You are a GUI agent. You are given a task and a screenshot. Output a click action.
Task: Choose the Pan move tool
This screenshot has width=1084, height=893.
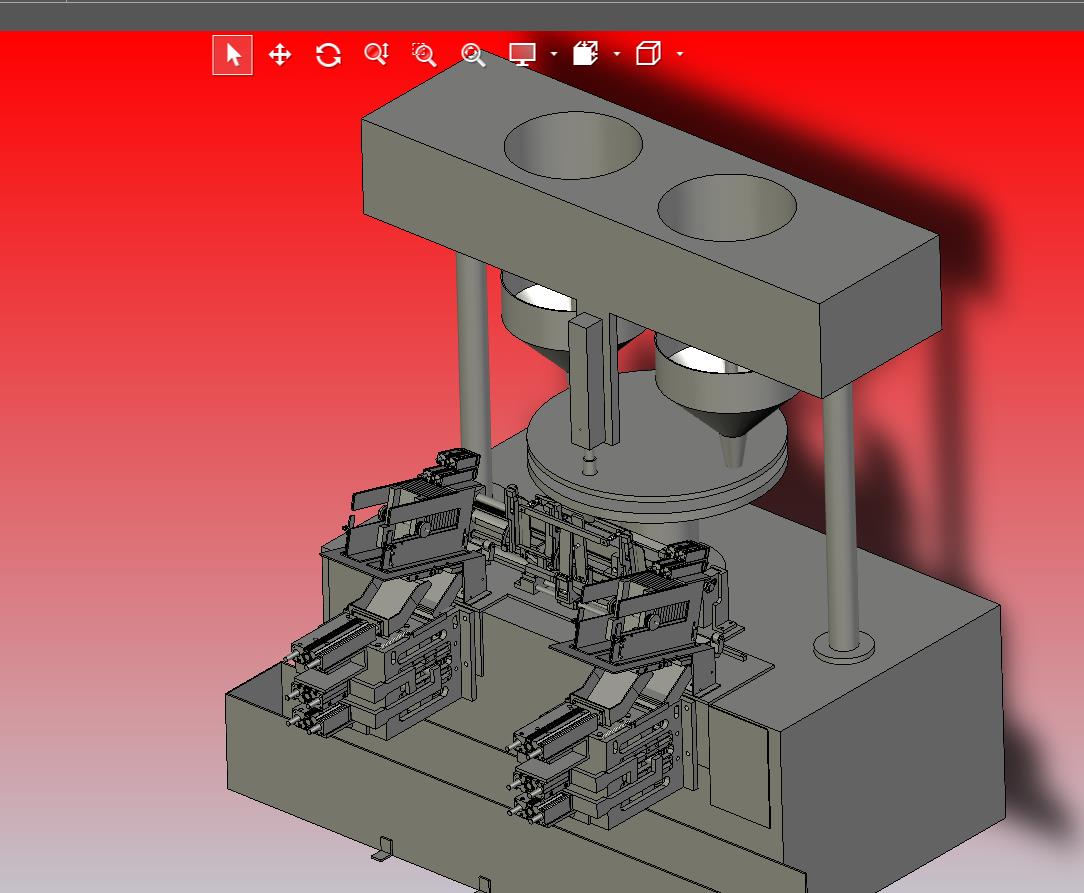(x=280, y=55)
